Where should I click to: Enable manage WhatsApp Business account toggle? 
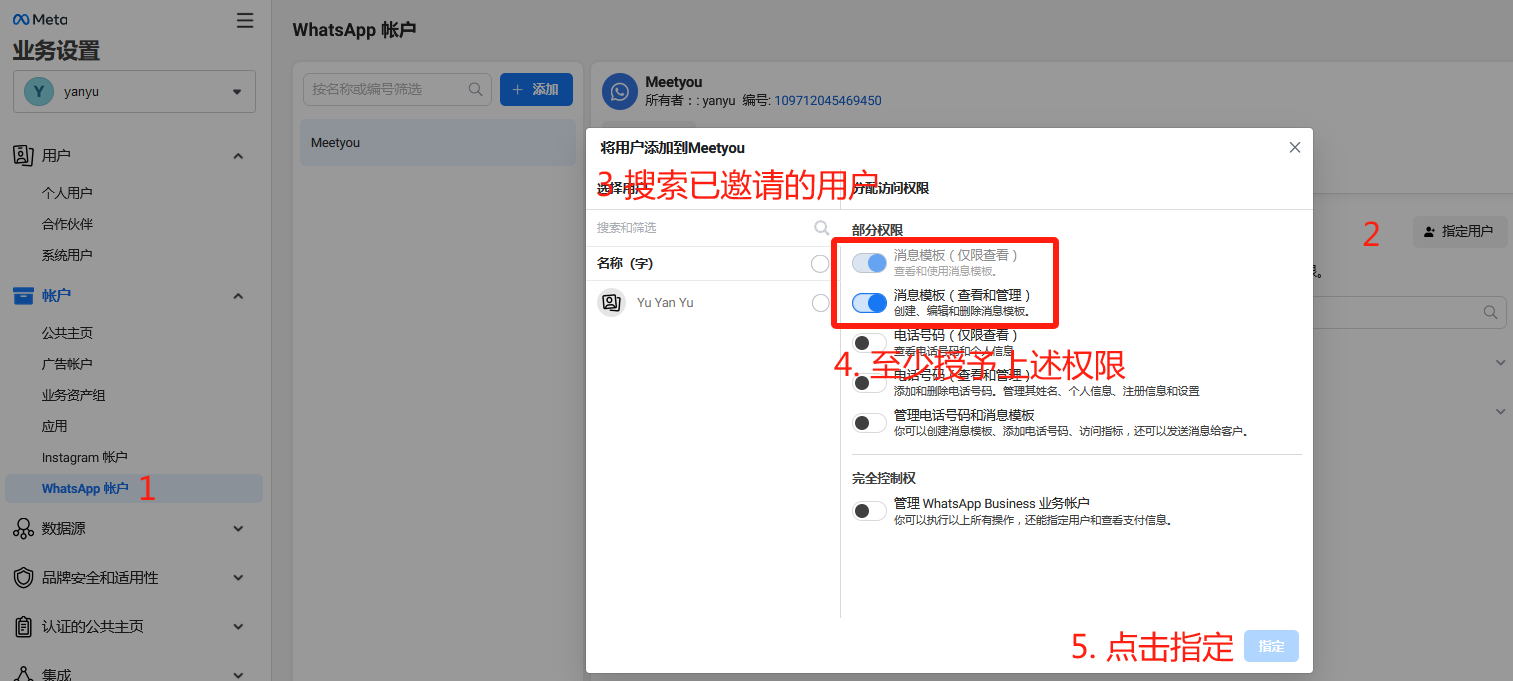869,511
